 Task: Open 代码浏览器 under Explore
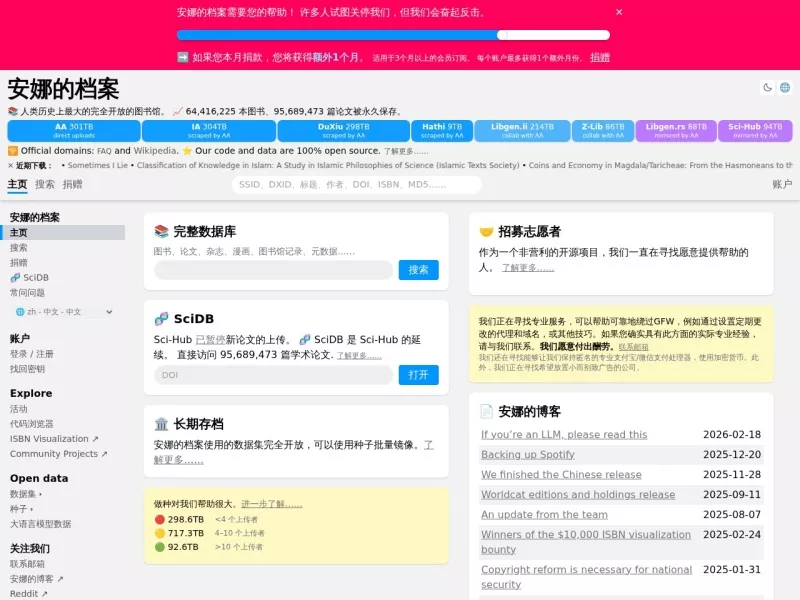click(x=32, y=424)
